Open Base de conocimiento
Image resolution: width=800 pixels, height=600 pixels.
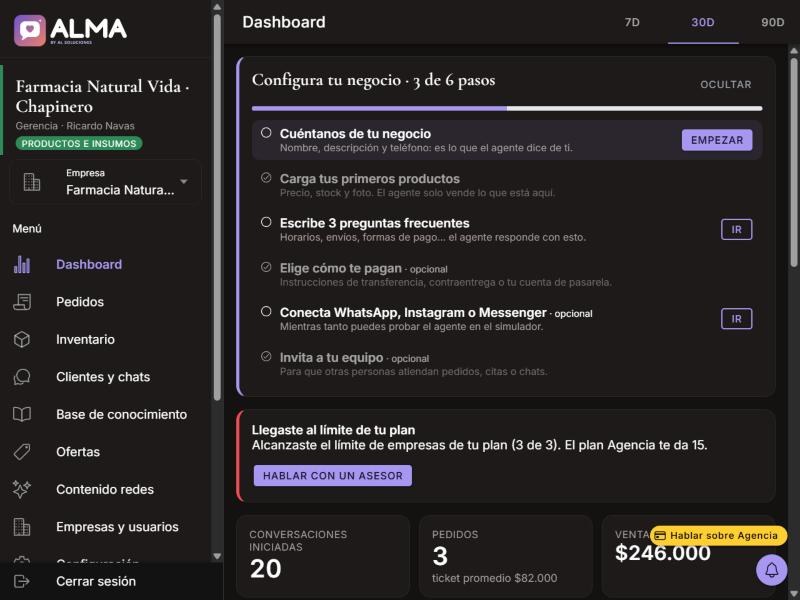106,414
